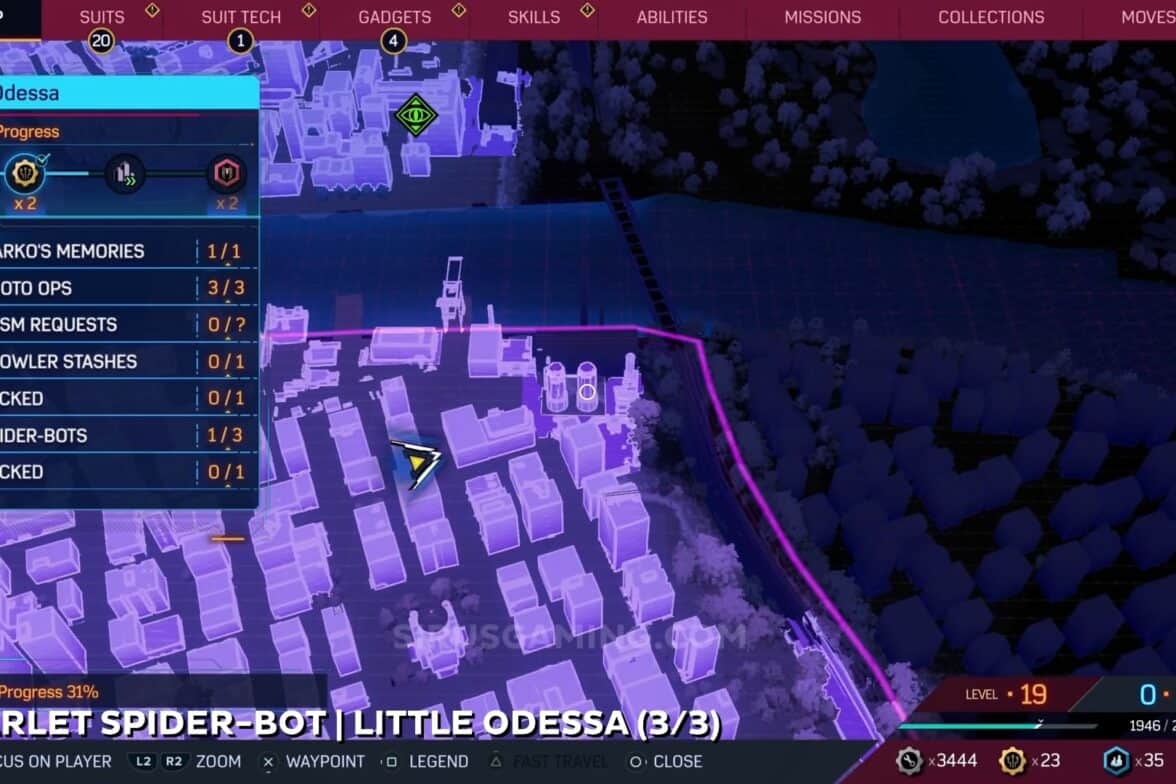Select the Marko's Memories 1/1 row

(128, 251)
